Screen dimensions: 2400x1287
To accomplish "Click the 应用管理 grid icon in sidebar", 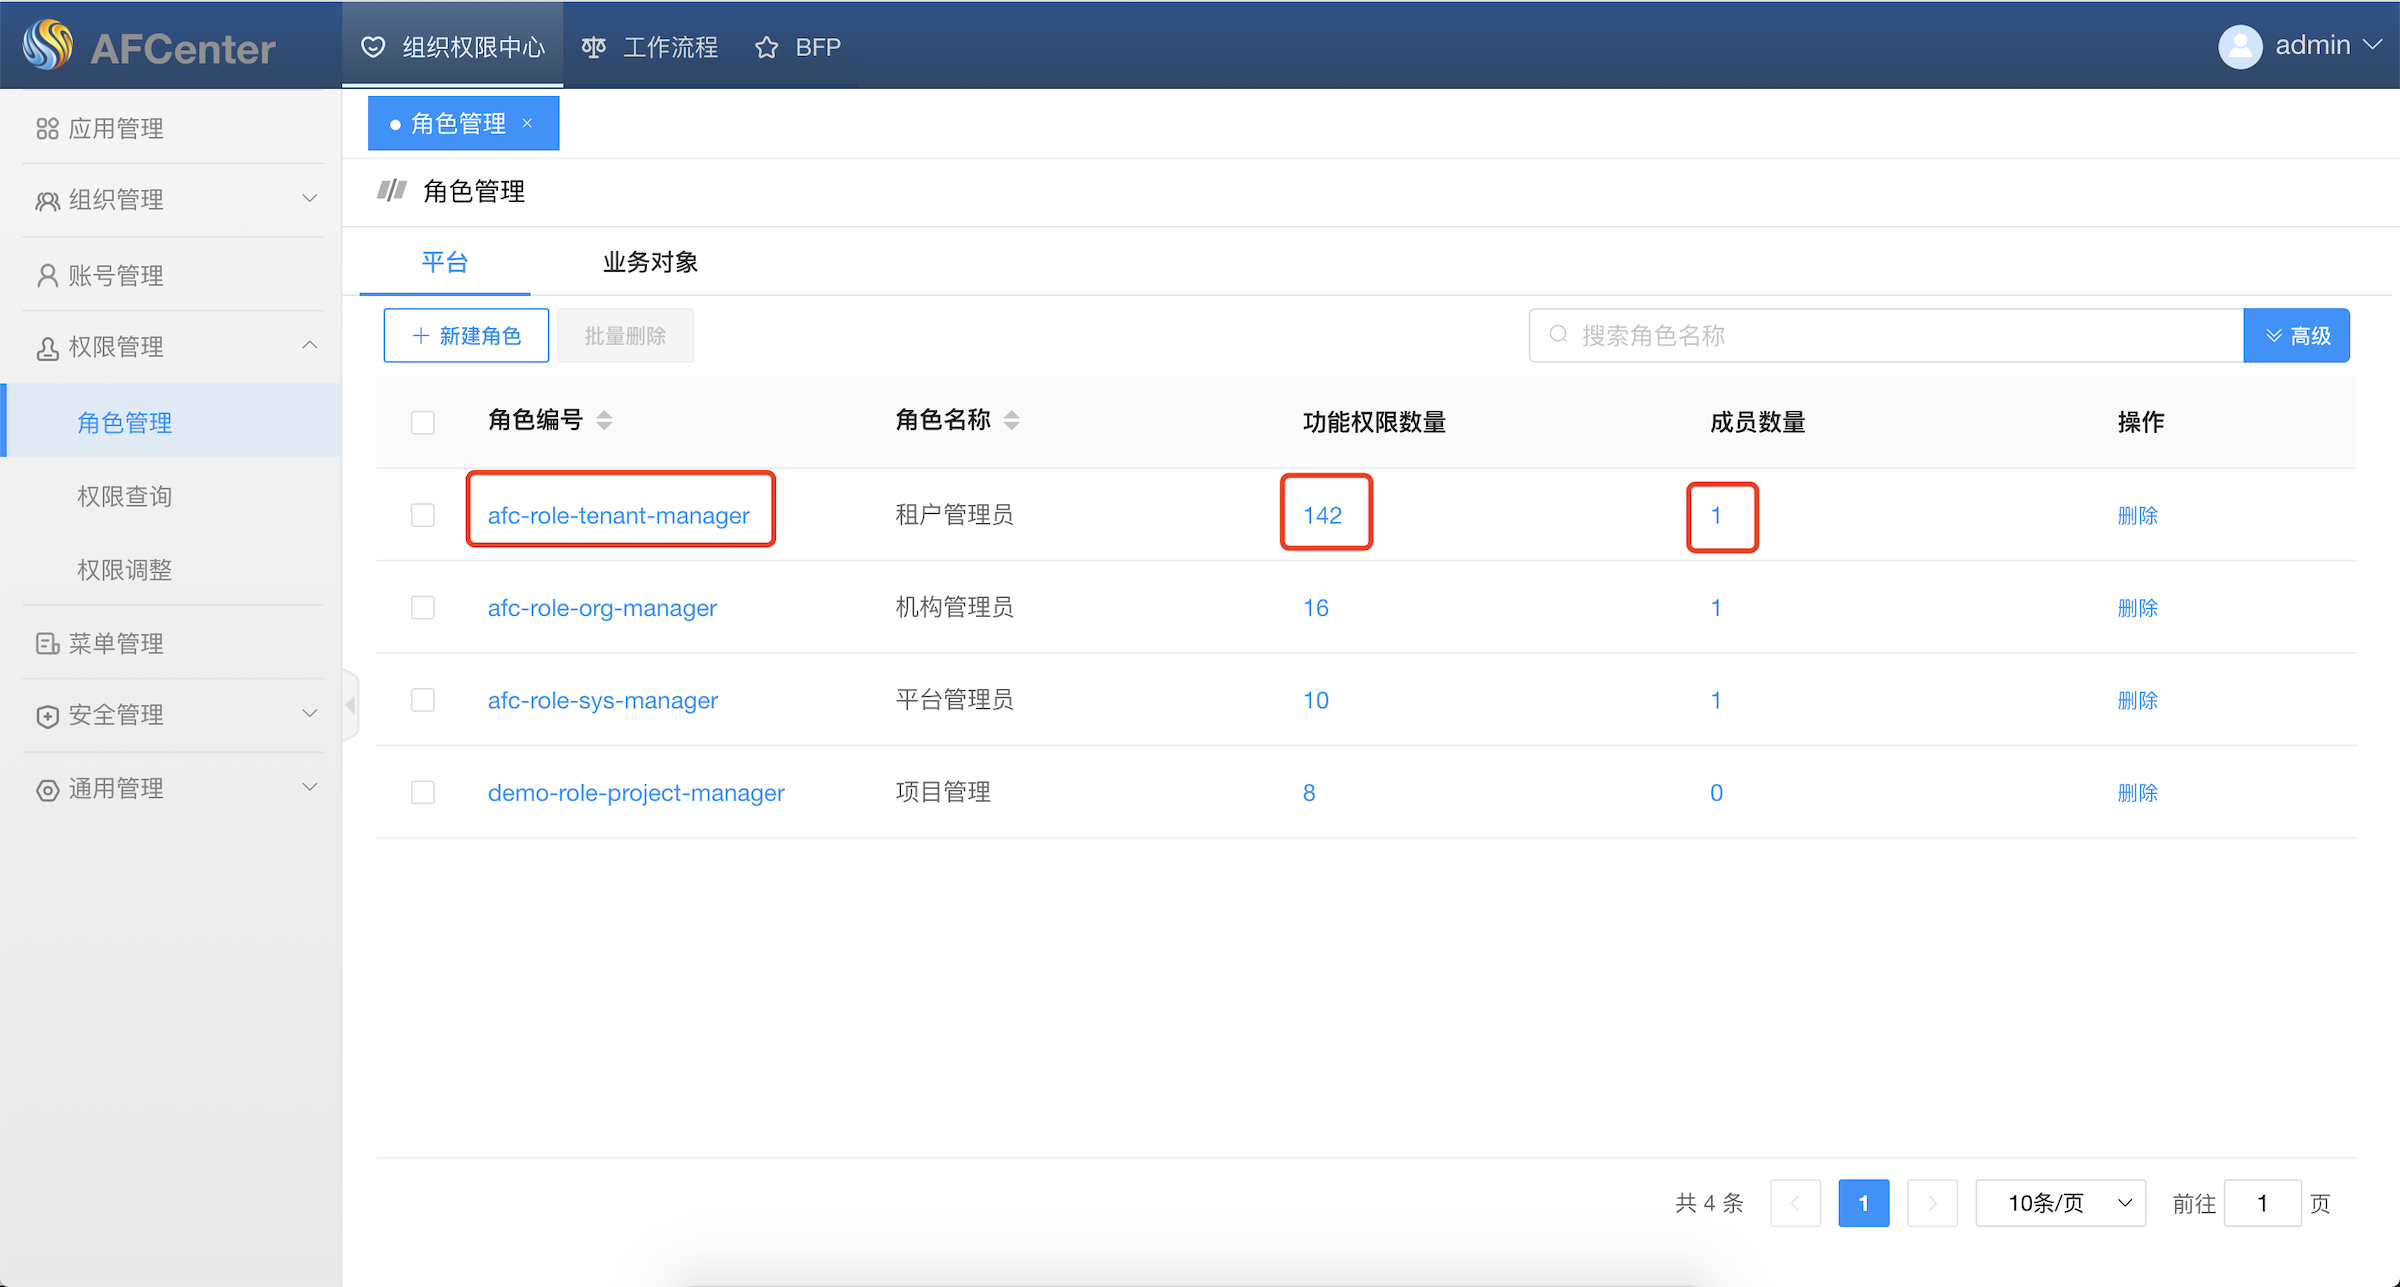I will point(47,129).
